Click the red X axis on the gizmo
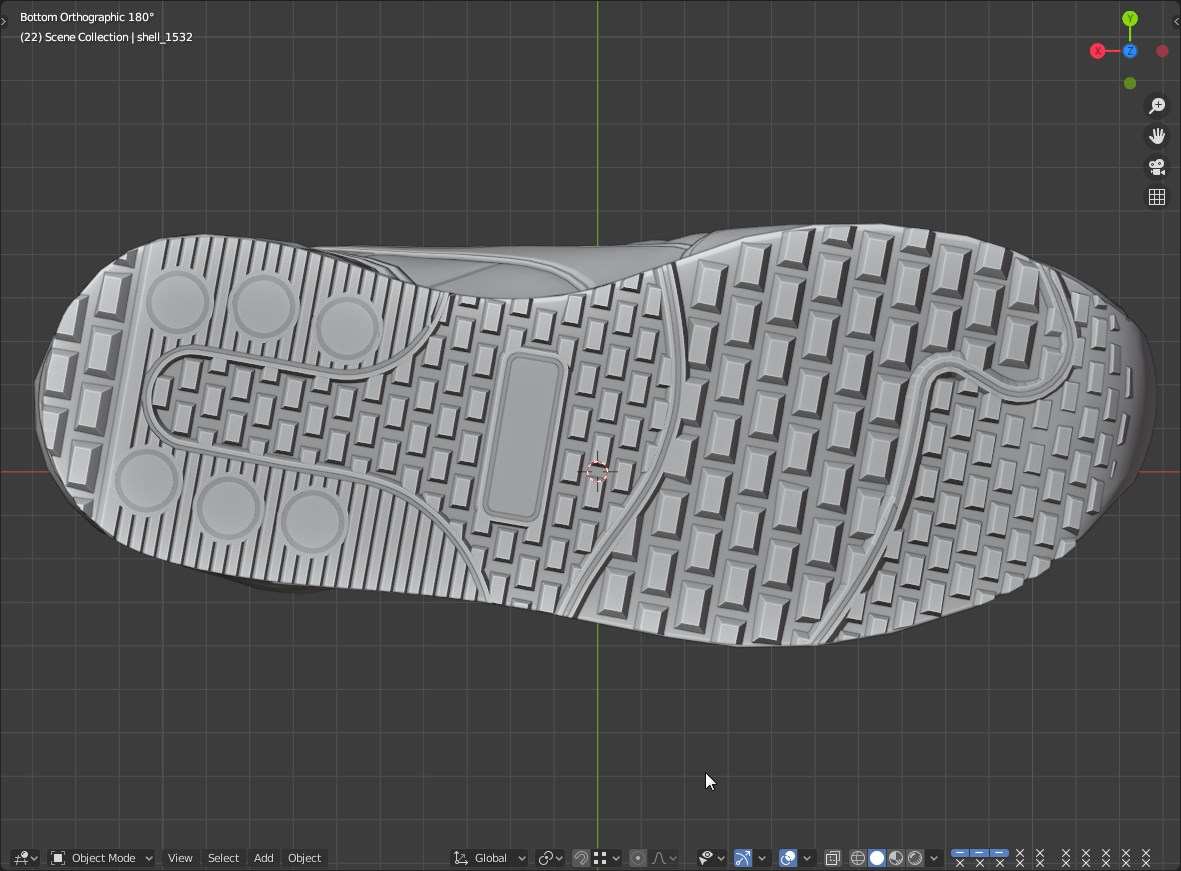The height and width of the screenshot is (871, 1181). pyautogui.click(x=1097, y=51)
